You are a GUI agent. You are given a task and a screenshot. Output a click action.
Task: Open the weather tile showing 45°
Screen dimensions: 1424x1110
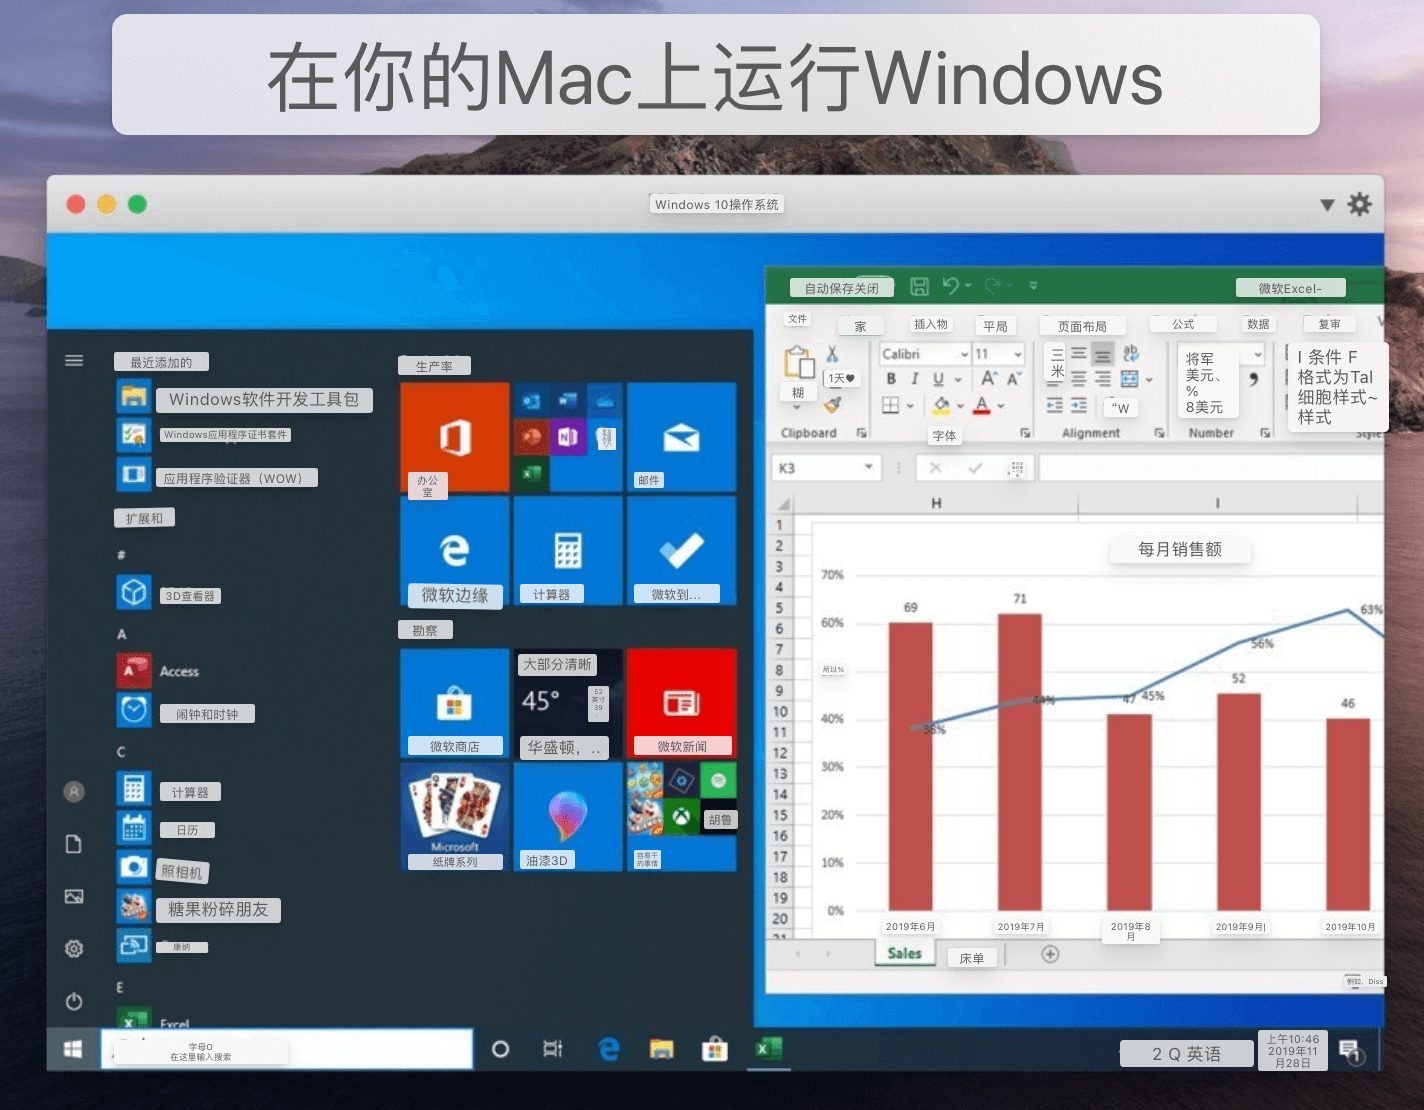(568, 703)
